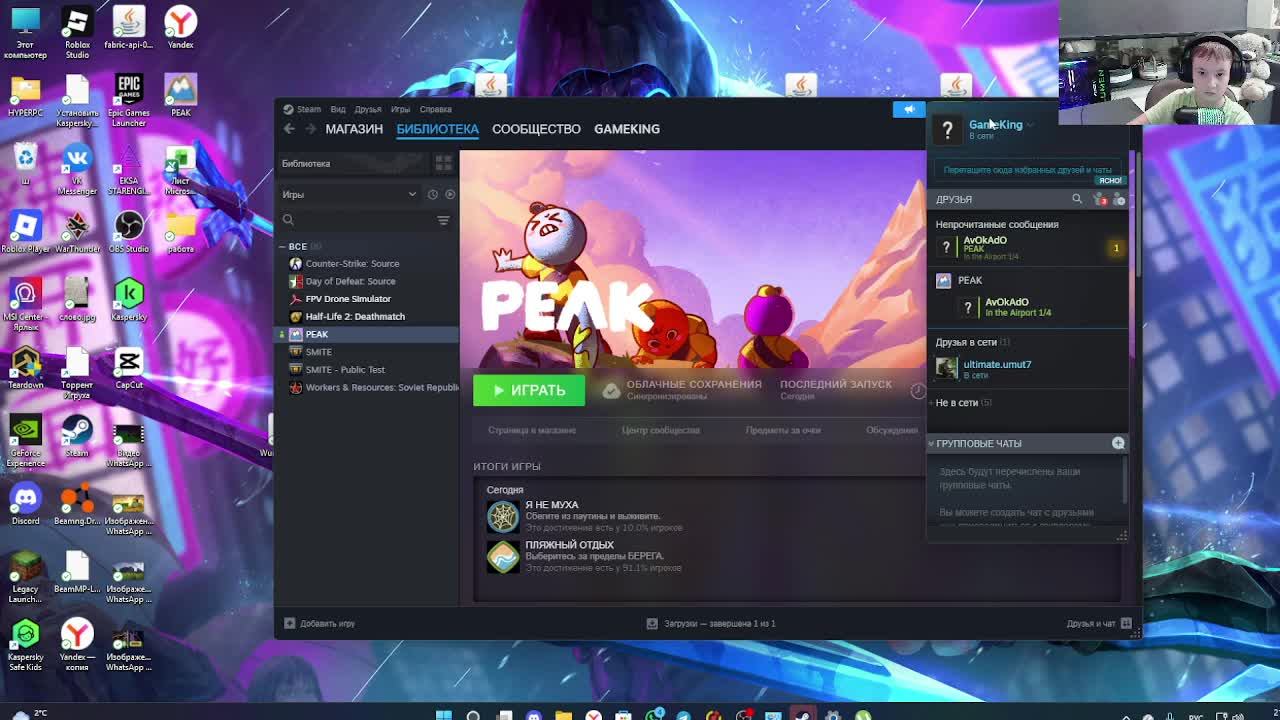1280x720 pixels.
Task: Open Страница в магазине link
Action: click(532, 430)
